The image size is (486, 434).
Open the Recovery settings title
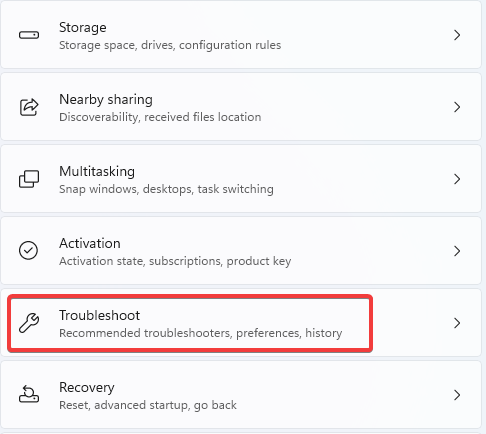pos(87,388)
